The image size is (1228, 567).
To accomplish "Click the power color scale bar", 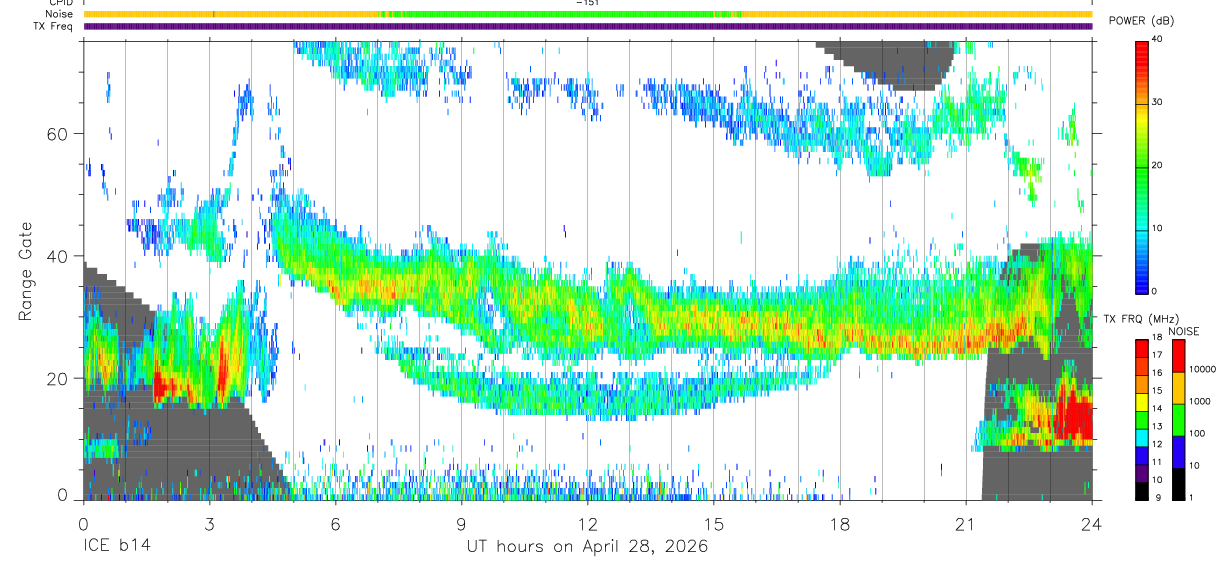I will pos(1142,166).
